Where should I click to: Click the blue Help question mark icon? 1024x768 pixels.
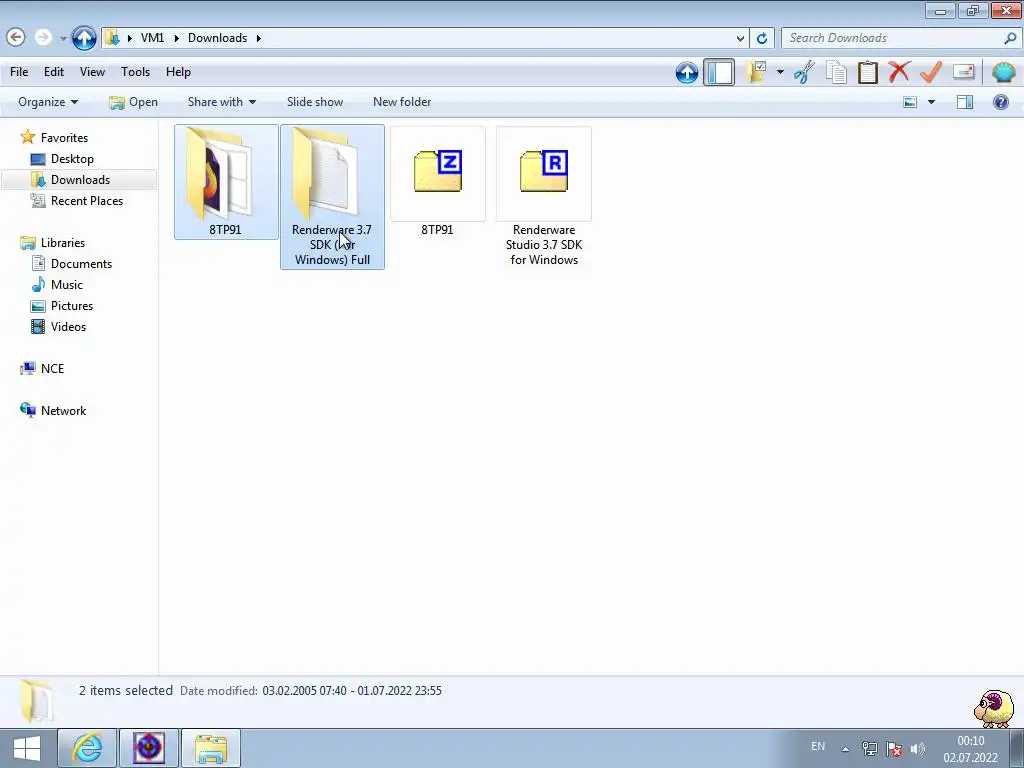click(x=1000, y=102)
